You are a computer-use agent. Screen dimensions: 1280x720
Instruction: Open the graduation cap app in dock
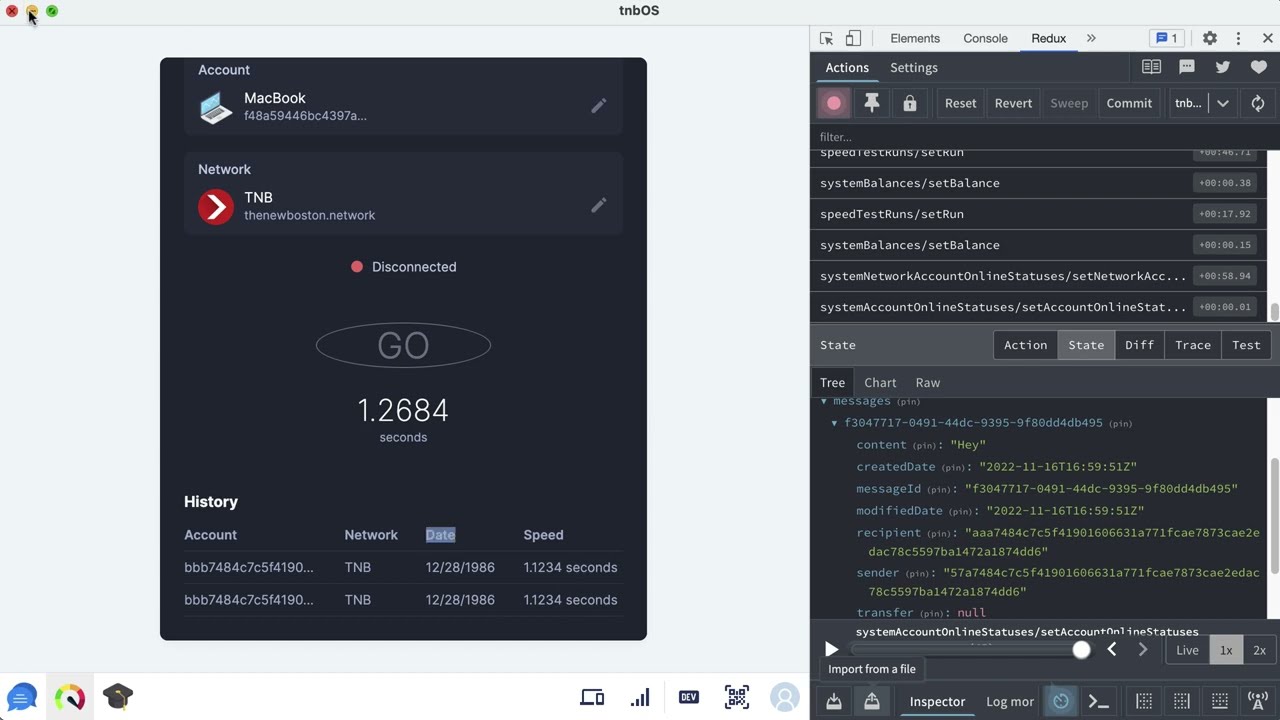(x=117, y=697)
